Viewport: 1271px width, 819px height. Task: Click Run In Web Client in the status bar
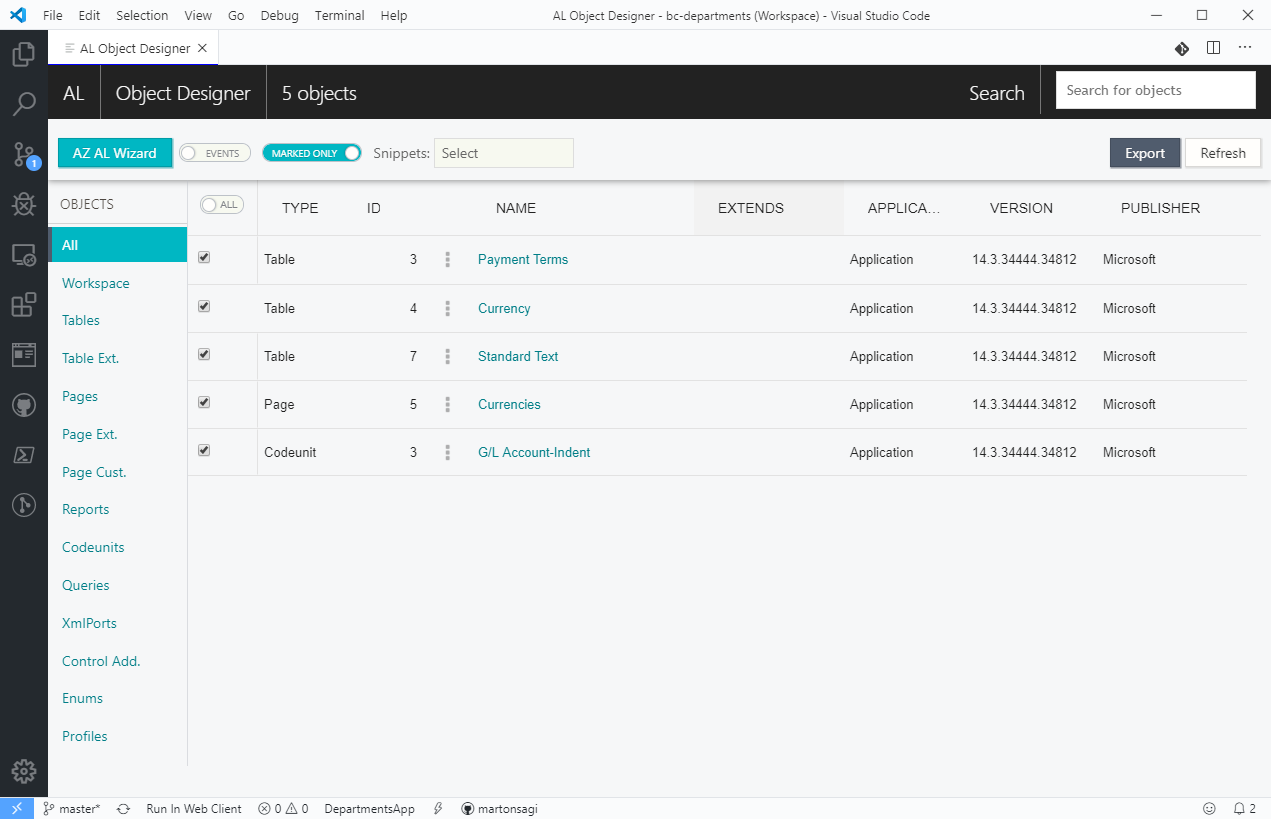(194, 809)
